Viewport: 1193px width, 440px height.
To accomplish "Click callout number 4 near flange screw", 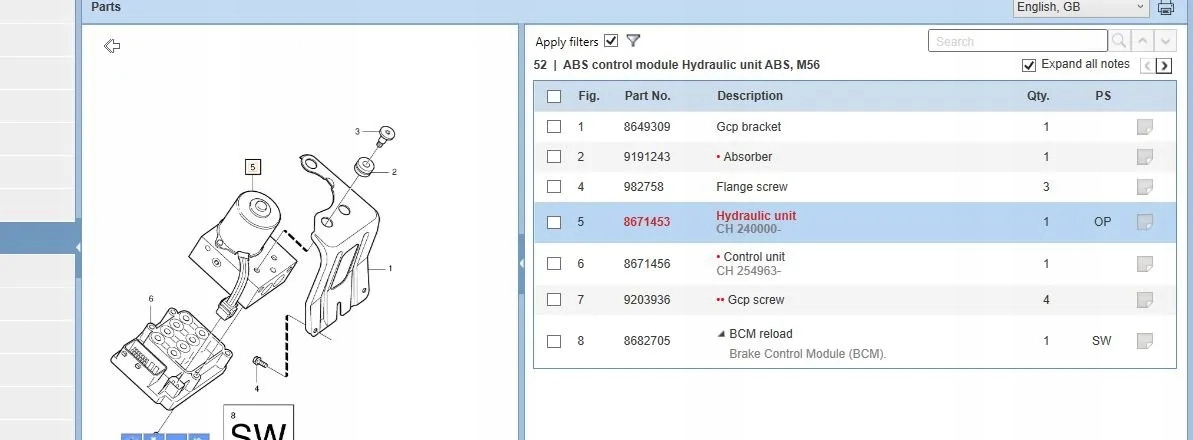I will click(256, 389).
